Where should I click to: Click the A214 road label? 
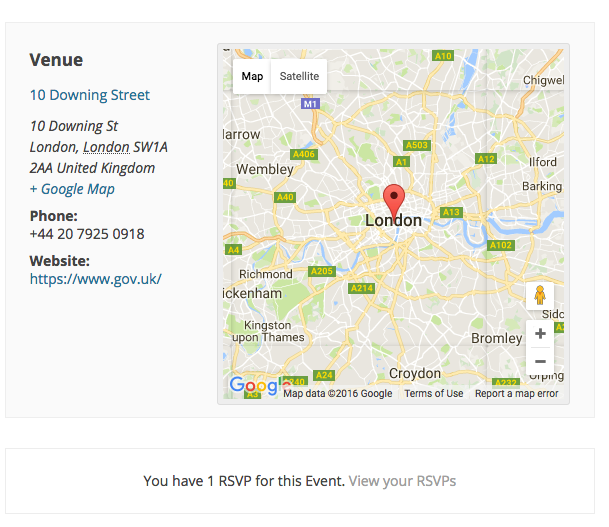pos(361,288)
